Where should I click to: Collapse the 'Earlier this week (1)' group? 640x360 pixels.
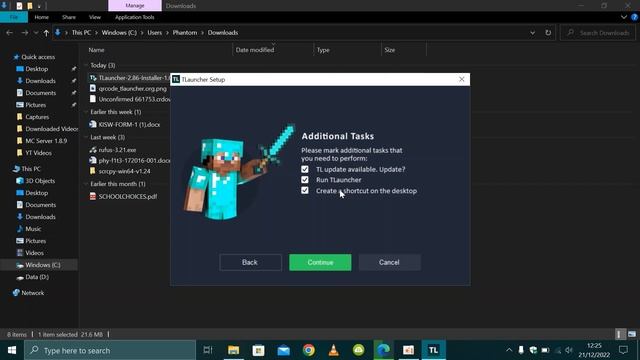(86, 112)
